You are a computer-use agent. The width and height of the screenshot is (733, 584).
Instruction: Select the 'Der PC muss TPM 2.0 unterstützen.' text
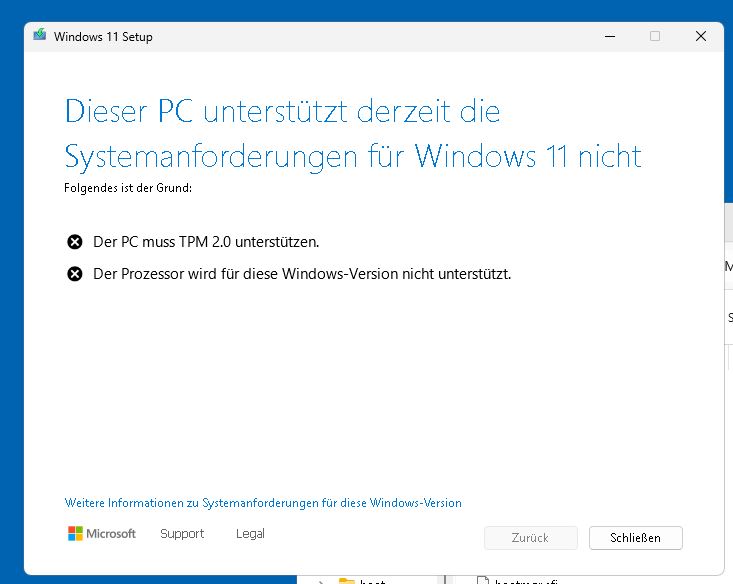tap(206, 242)
